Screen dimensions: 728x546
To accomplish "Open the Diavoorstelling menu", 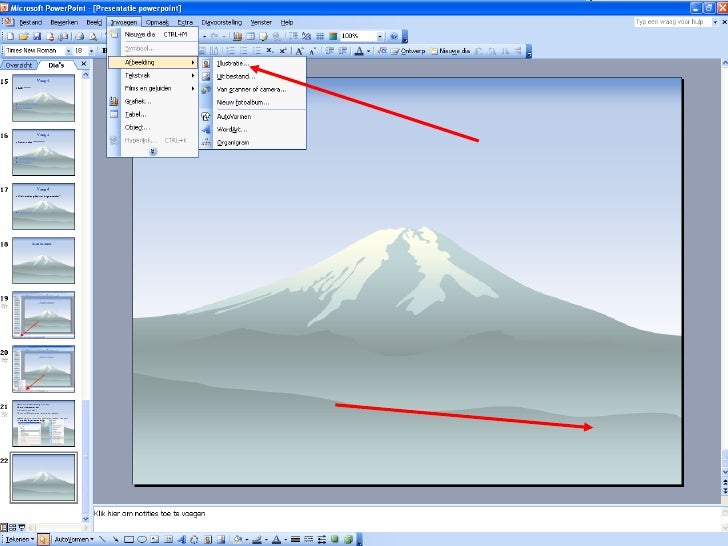I will pos(222,22).
